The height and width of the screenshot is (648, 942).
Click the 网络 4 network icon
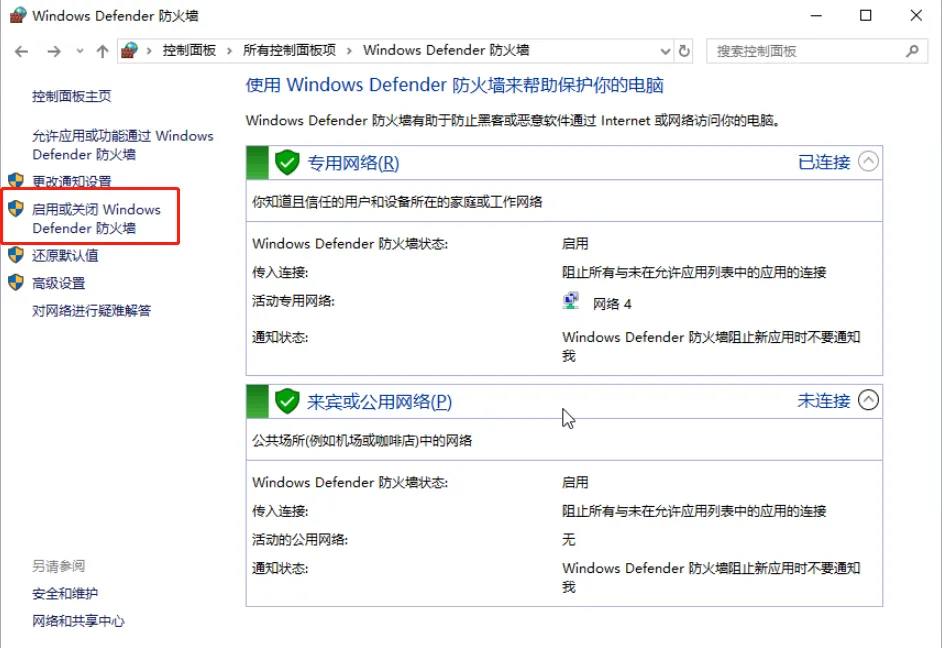(x=571, y=299)
